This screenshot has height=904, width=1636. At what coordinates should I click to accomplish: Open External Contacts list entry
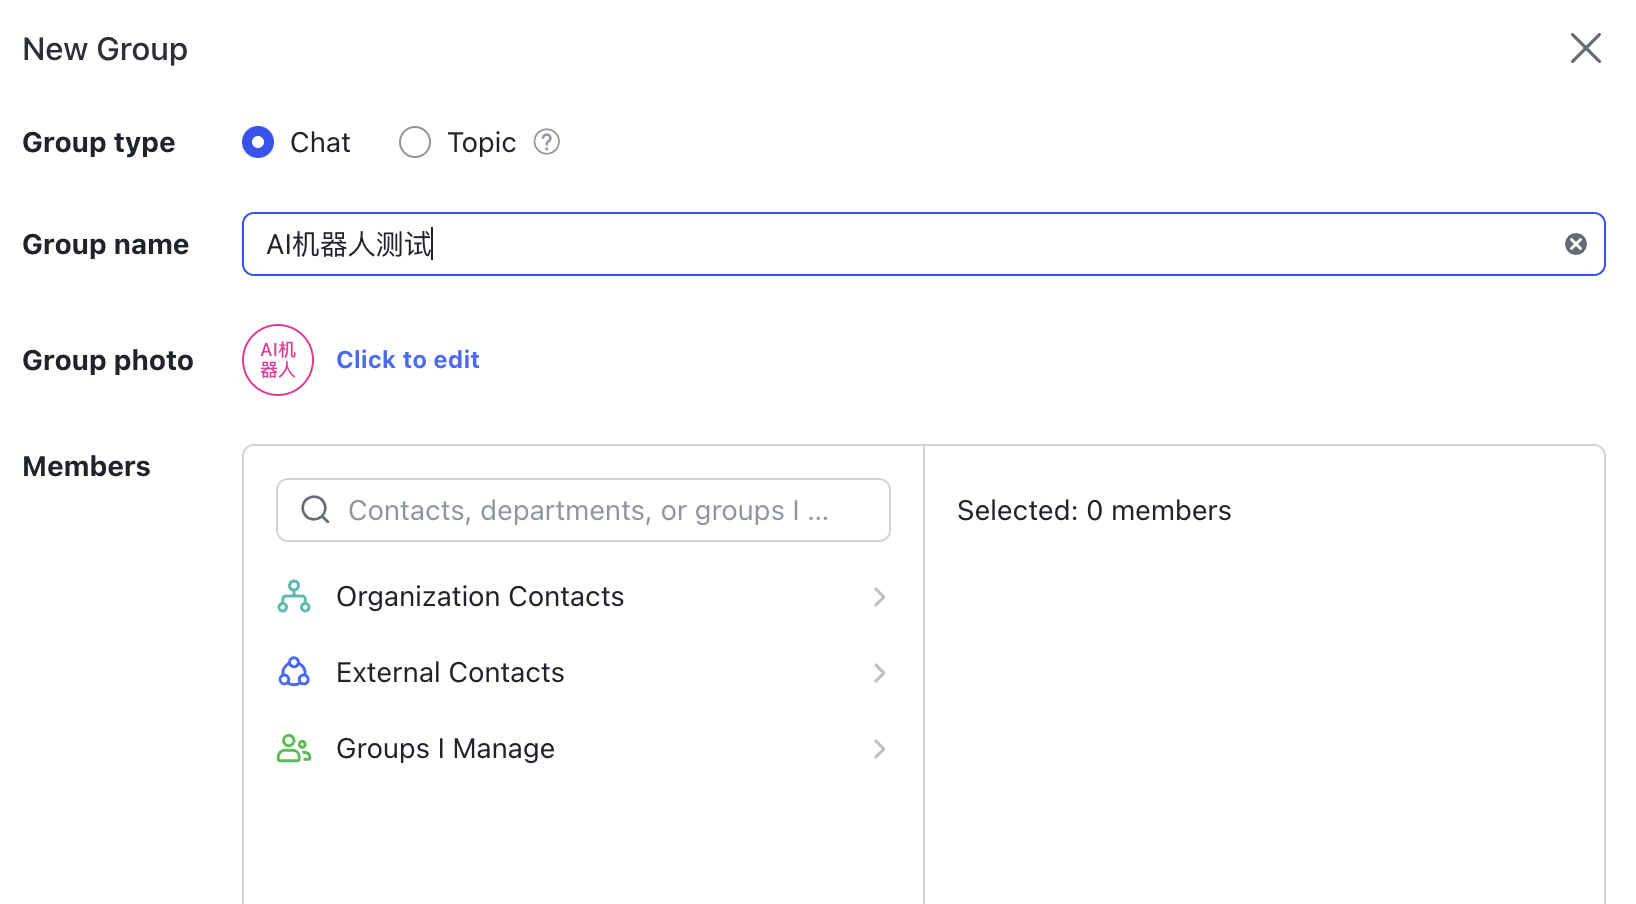click(583, 673)
